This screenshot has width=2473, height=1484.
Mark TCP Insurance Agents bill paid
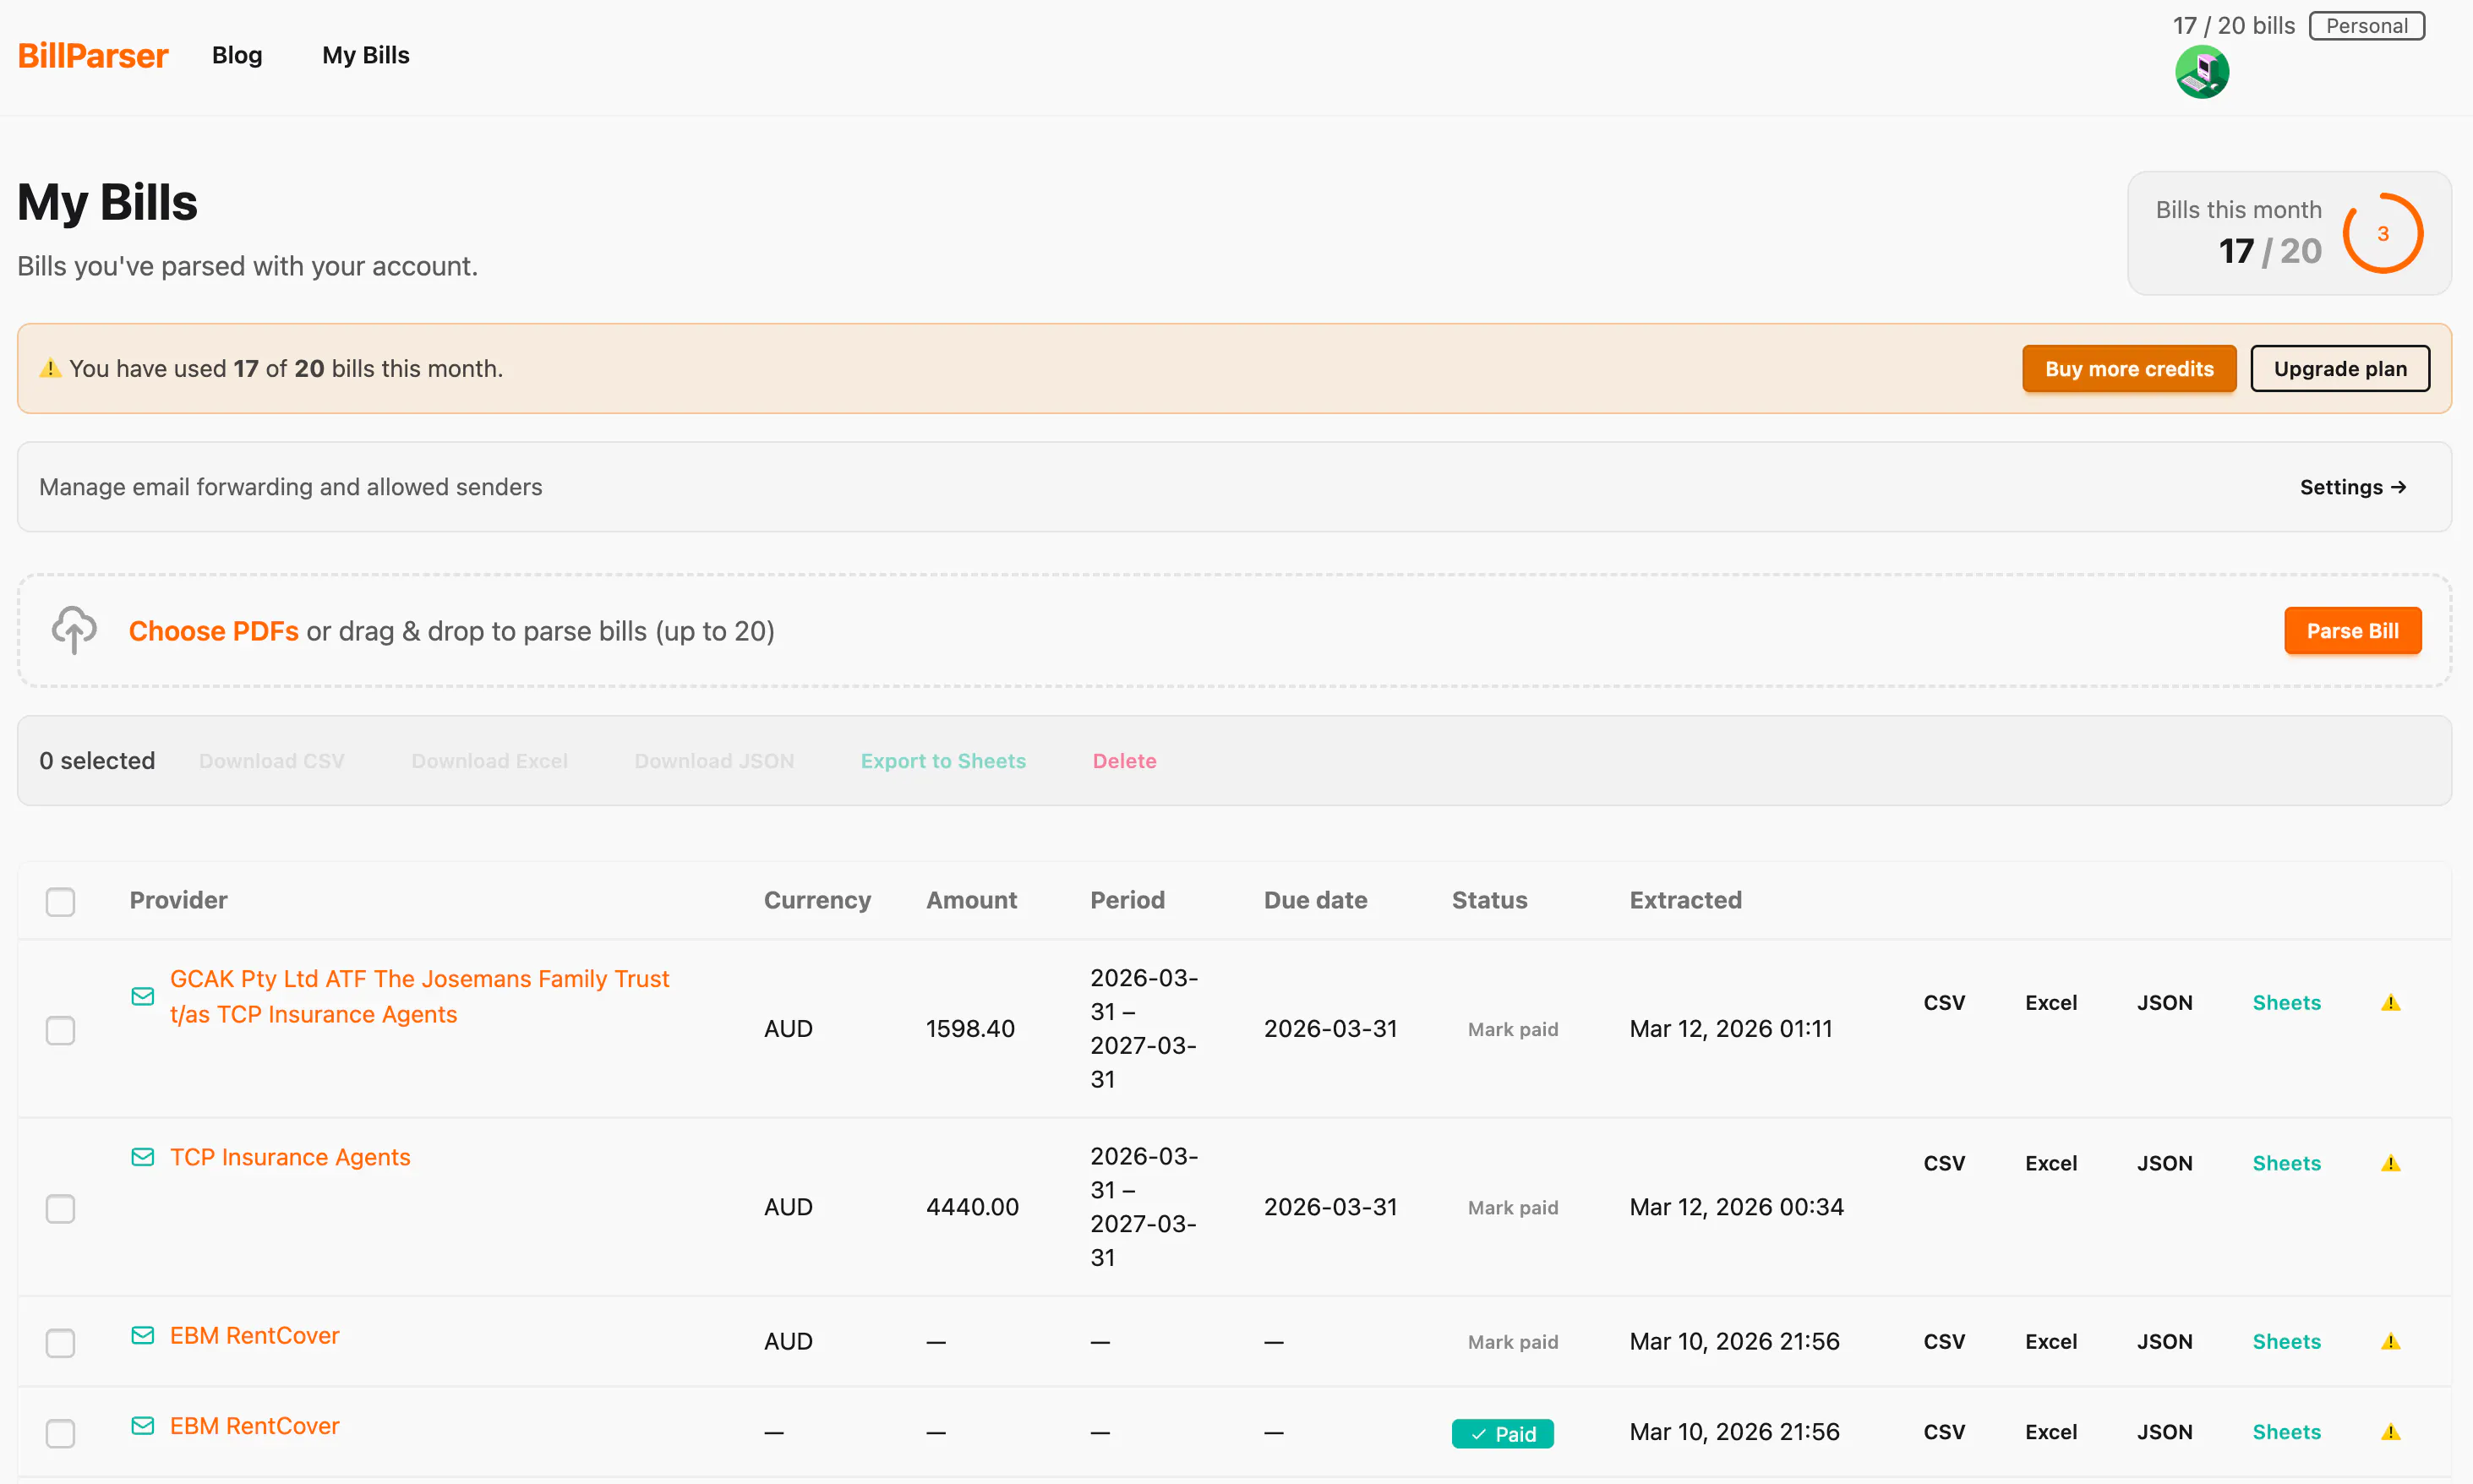[1512, 1207]
